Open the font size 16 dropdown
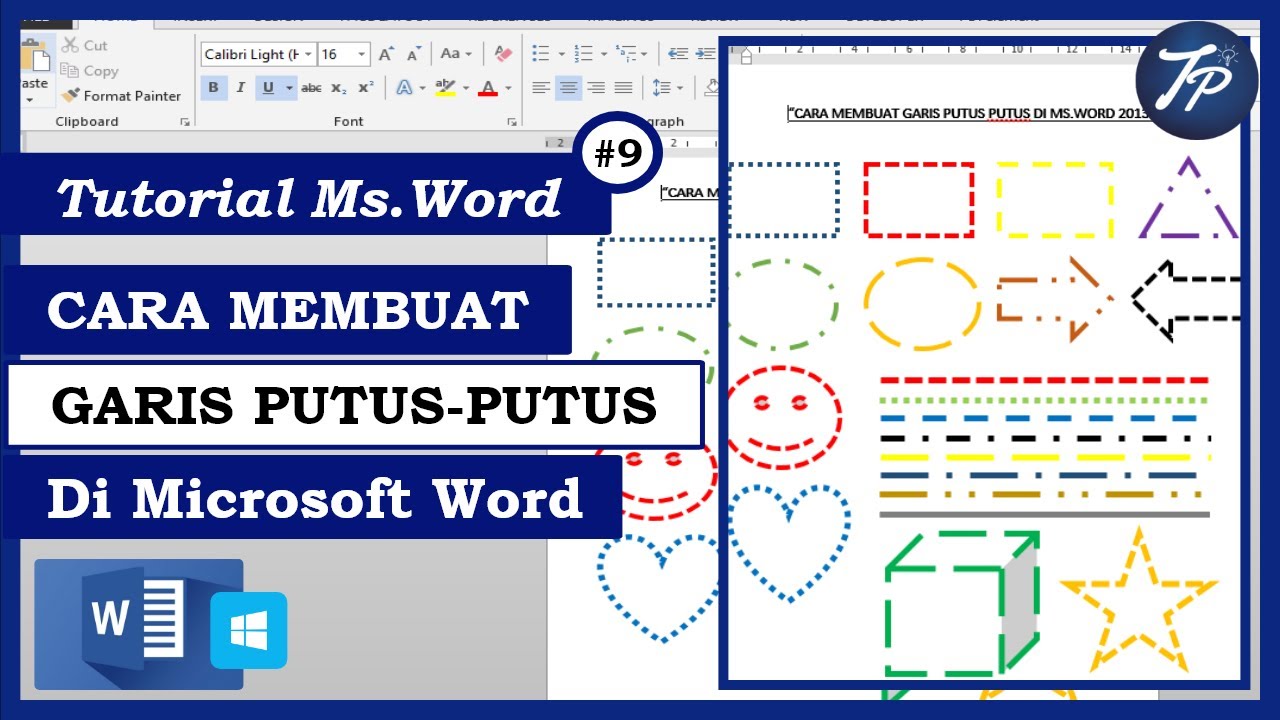The height and width of the screenshot is (720, 1280). [x=362, y=54]
